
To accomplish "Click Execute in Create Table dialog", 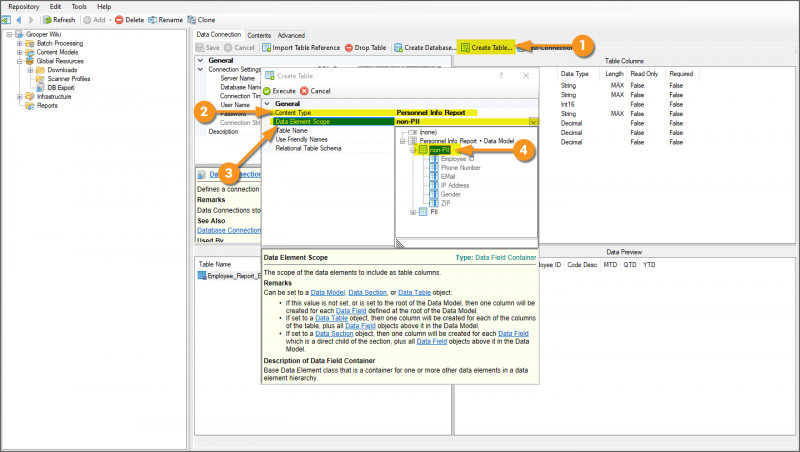I will point(280,91).
